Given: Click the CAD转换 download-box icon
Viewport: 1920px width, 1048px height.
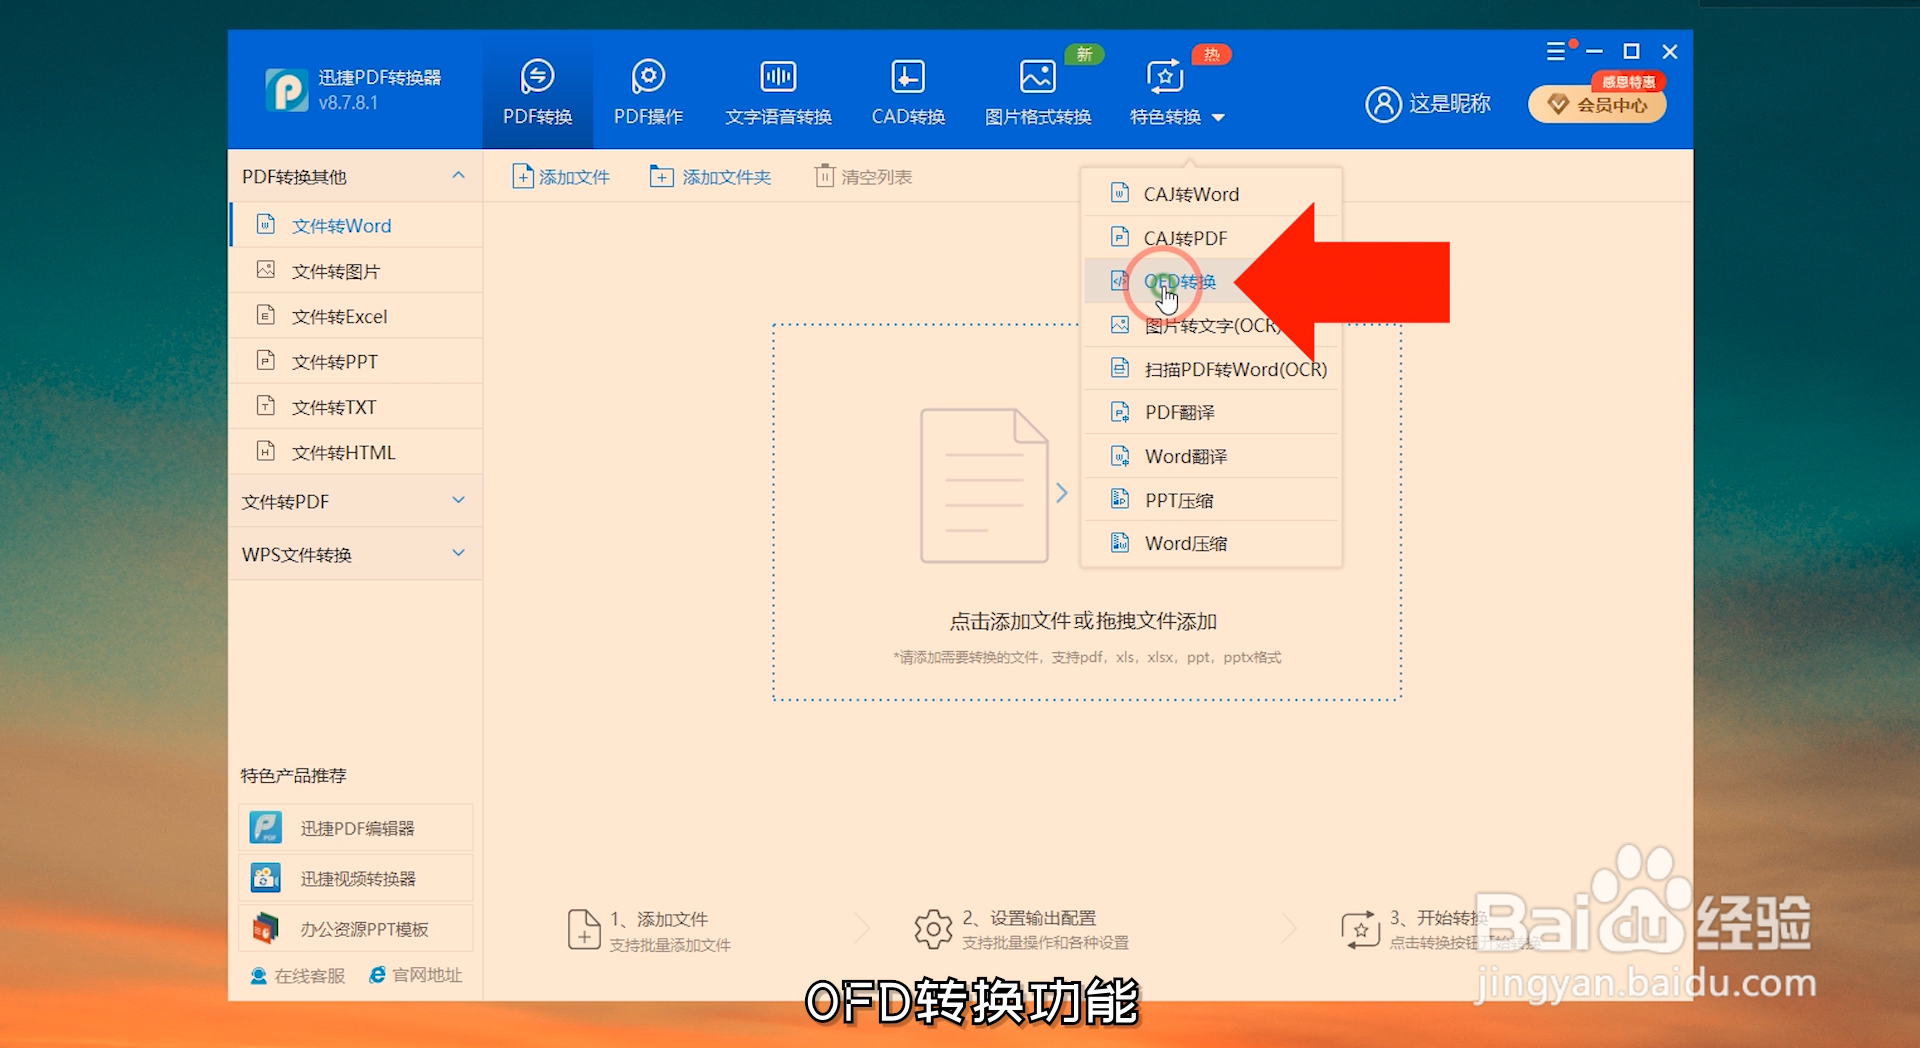Looking at the screenshot, I should tap(908, 76).
